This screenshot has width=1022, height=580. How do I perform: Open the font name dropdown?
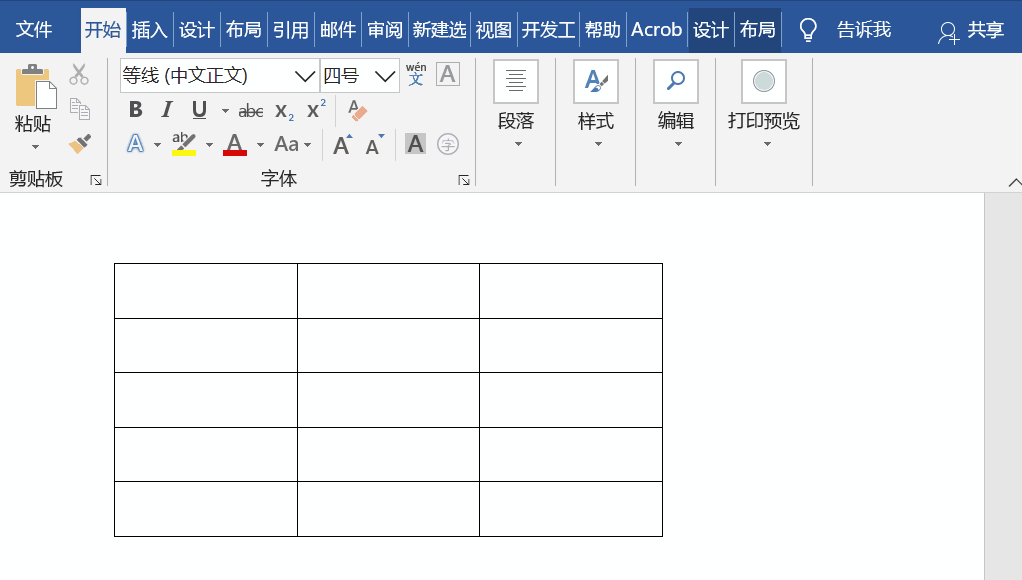tap(305, 75)
